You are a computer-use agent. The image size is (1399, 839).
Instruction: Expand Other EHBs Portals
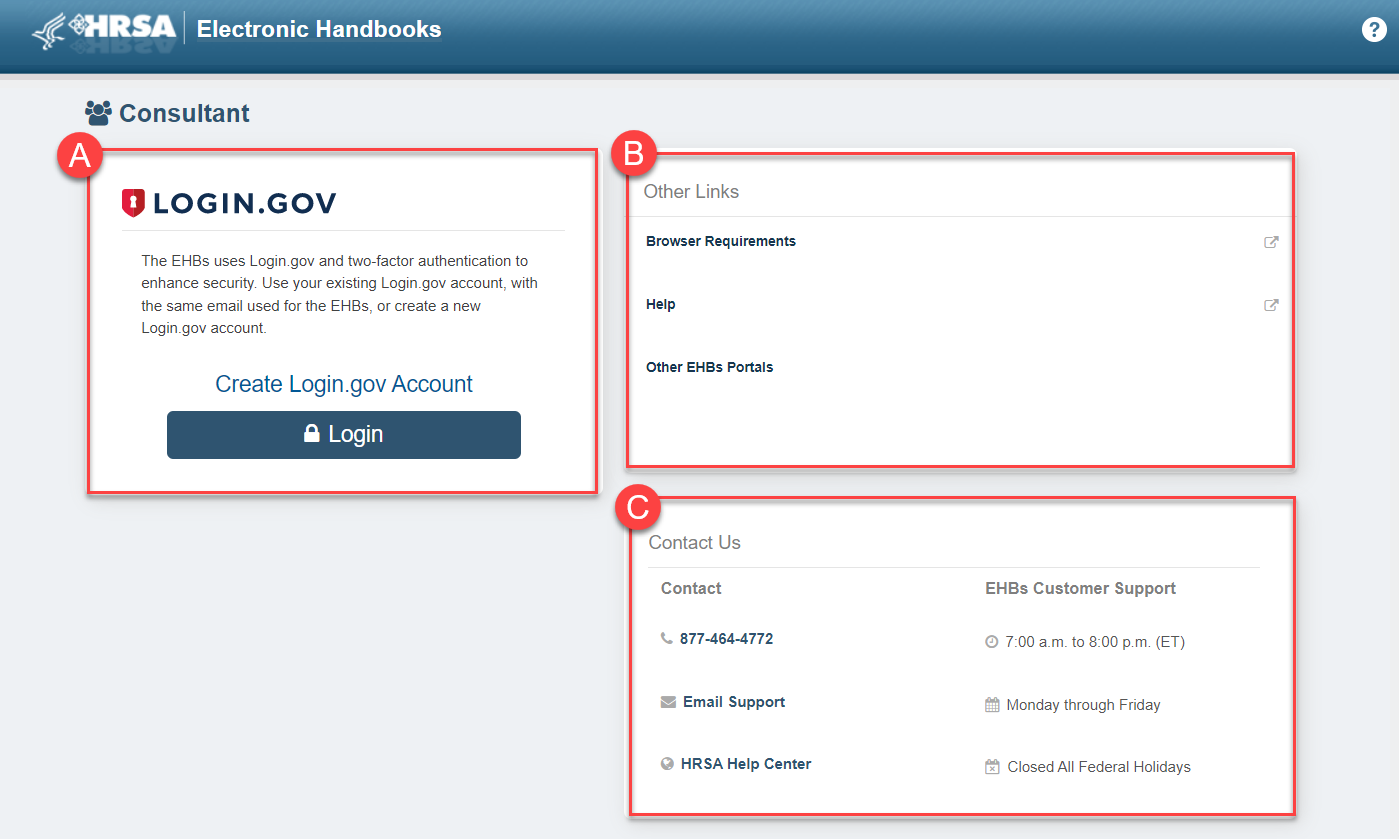710,367
